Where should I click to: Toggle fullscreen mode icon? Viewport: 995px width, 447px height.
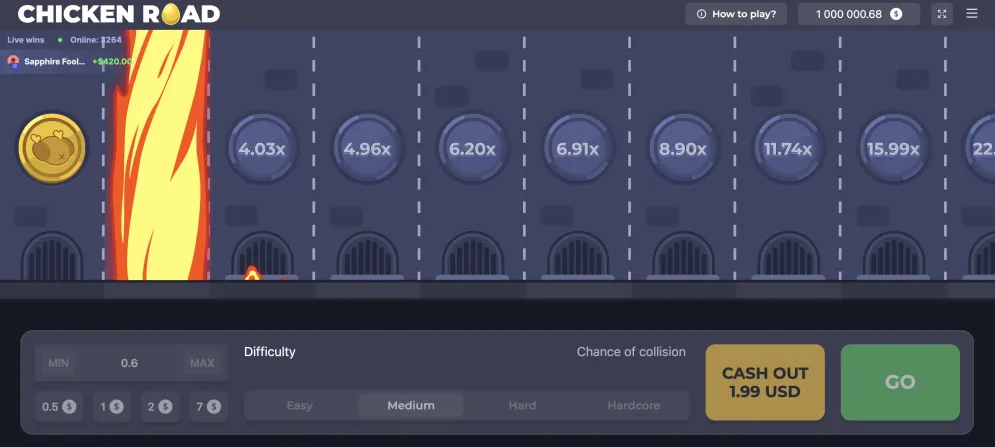coord(942,14)
